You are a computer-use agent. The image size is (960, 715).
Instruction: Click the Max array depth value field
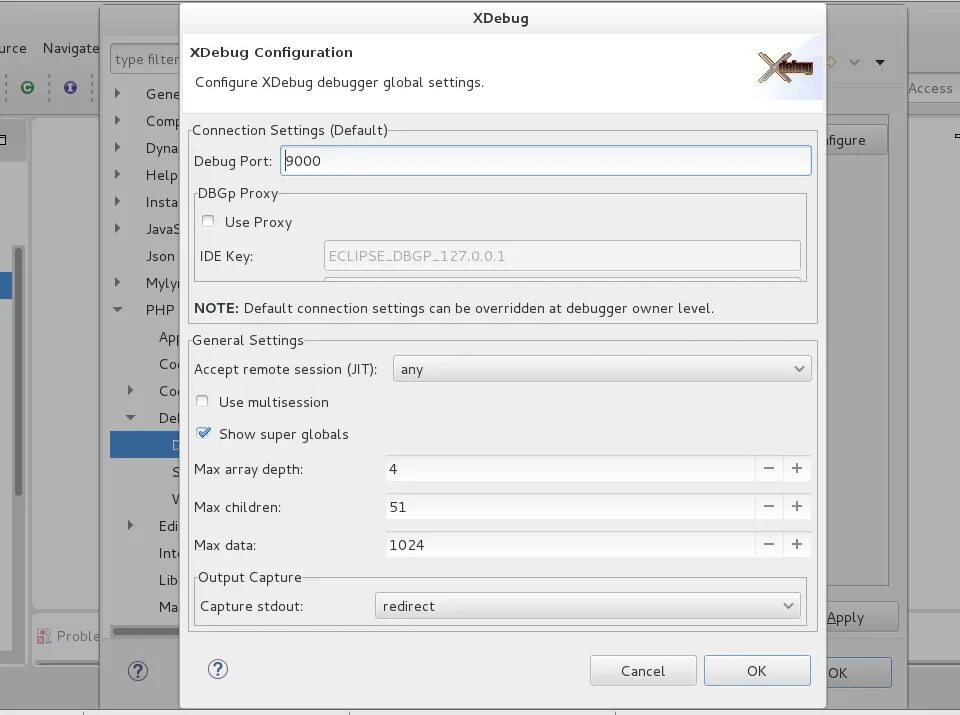[x=569, y=469]
